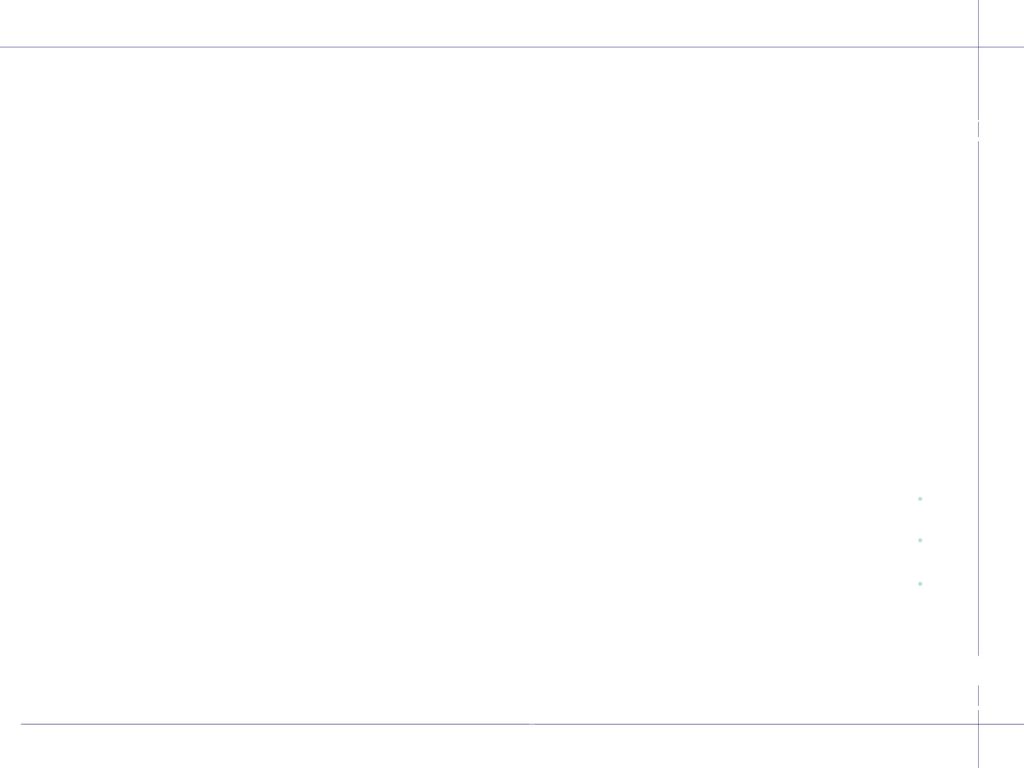
Task: Click the bottom-right corner cell
Action: 1002,746
